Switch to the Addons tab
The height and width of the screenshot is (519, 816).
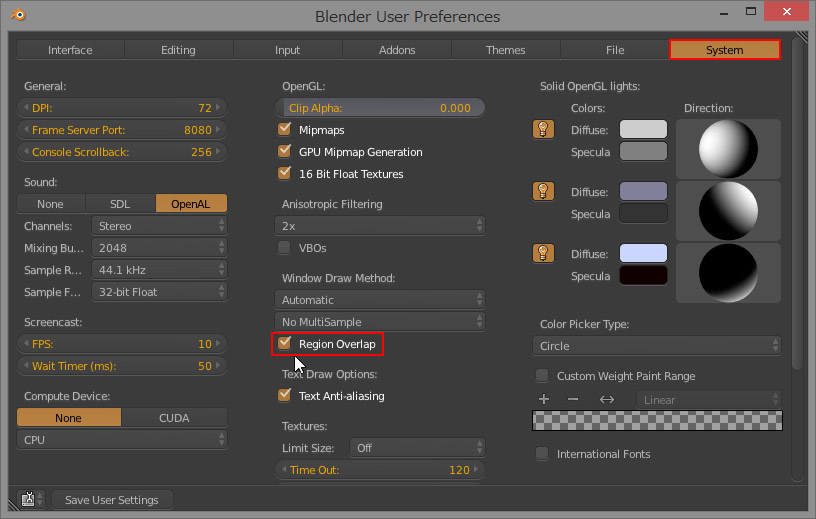397,50
